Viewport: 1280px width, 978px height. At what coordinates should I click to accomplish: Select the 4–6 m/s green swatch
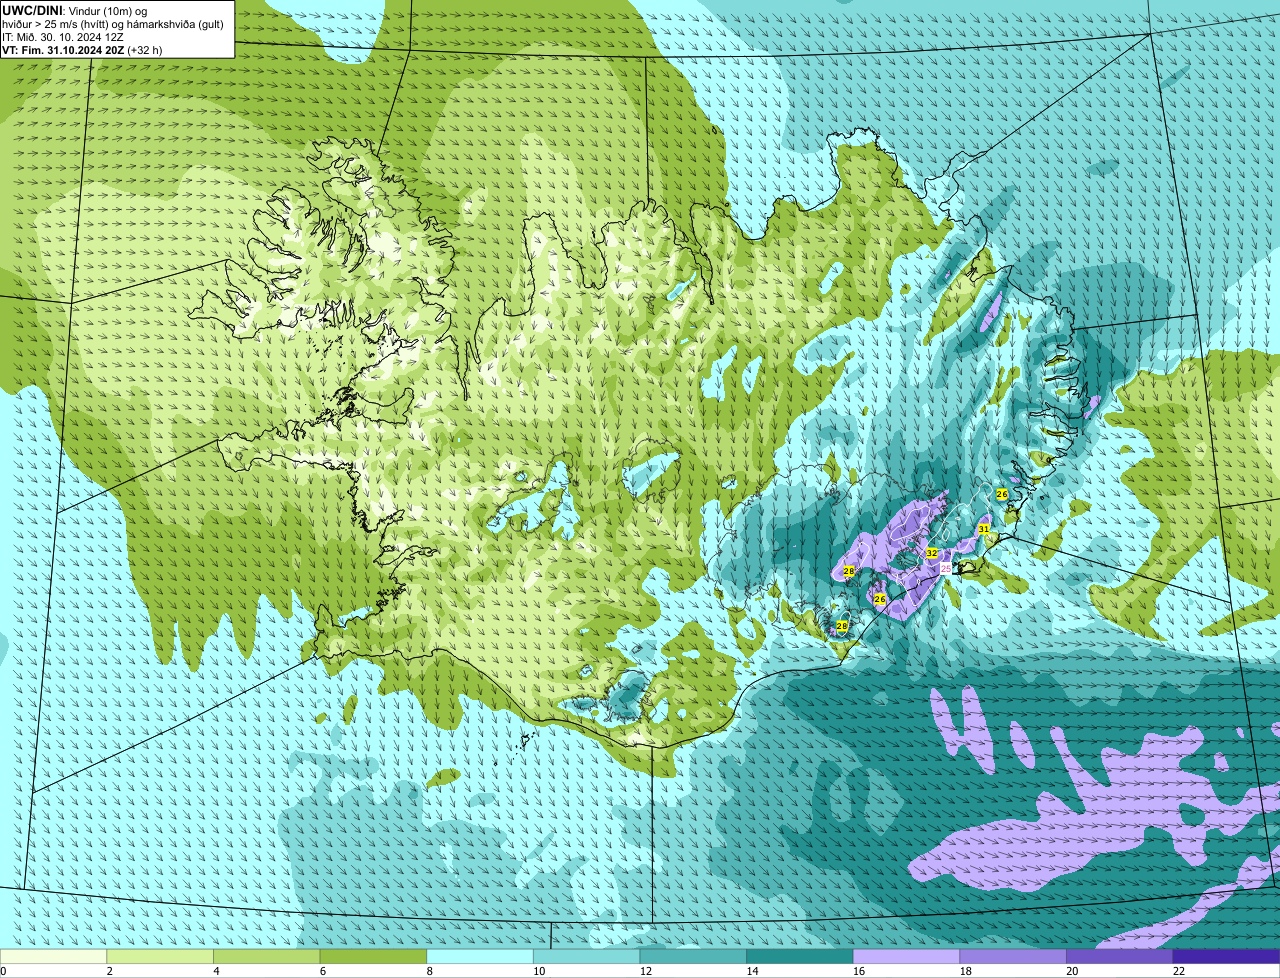click(266, 956)
